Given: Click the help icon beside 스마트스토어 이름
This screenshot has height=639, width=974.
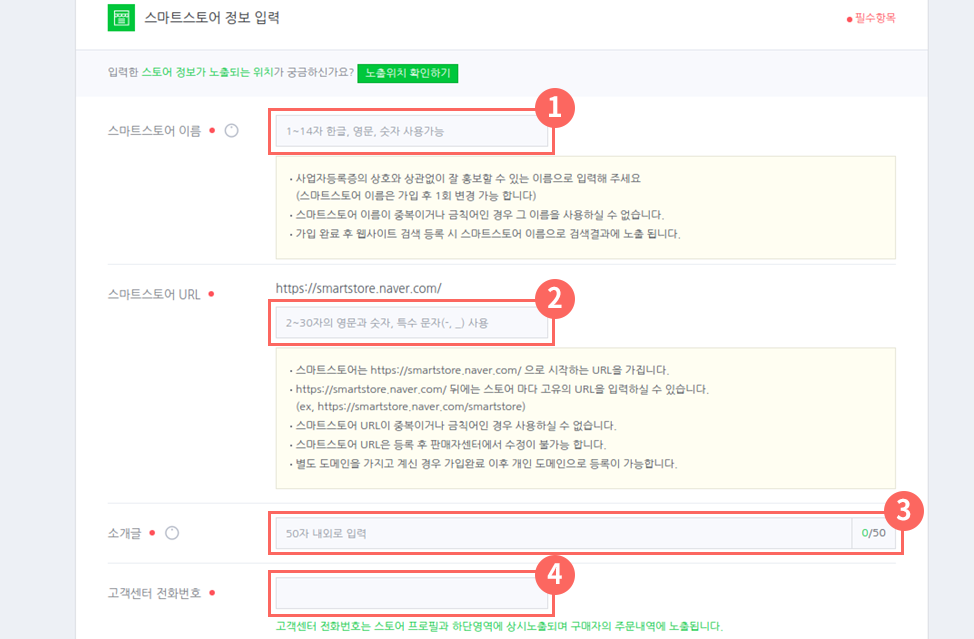Looking at the screenshot, I should (232, 130).
